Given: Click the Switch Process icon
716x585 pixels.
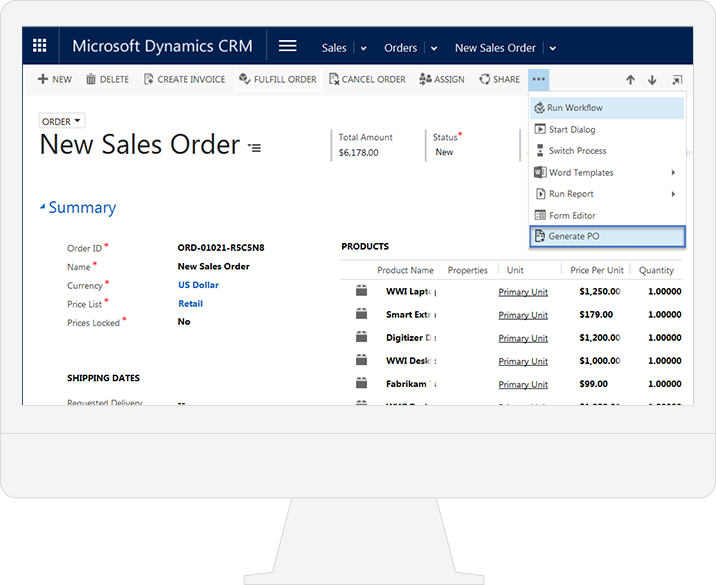Looking at the screenshot, I should click(540, 151).
